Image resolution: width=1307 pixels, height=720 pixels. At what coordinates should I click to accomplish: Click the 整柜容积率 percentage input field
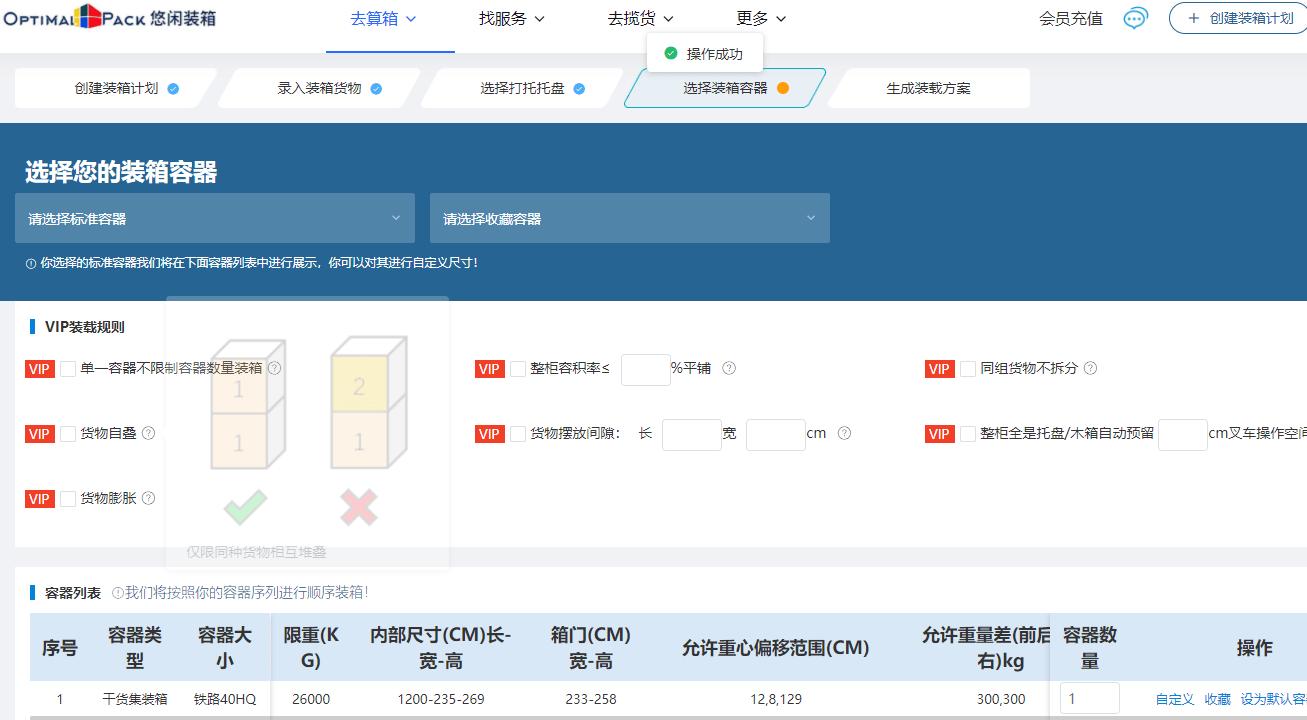point(645,369)
